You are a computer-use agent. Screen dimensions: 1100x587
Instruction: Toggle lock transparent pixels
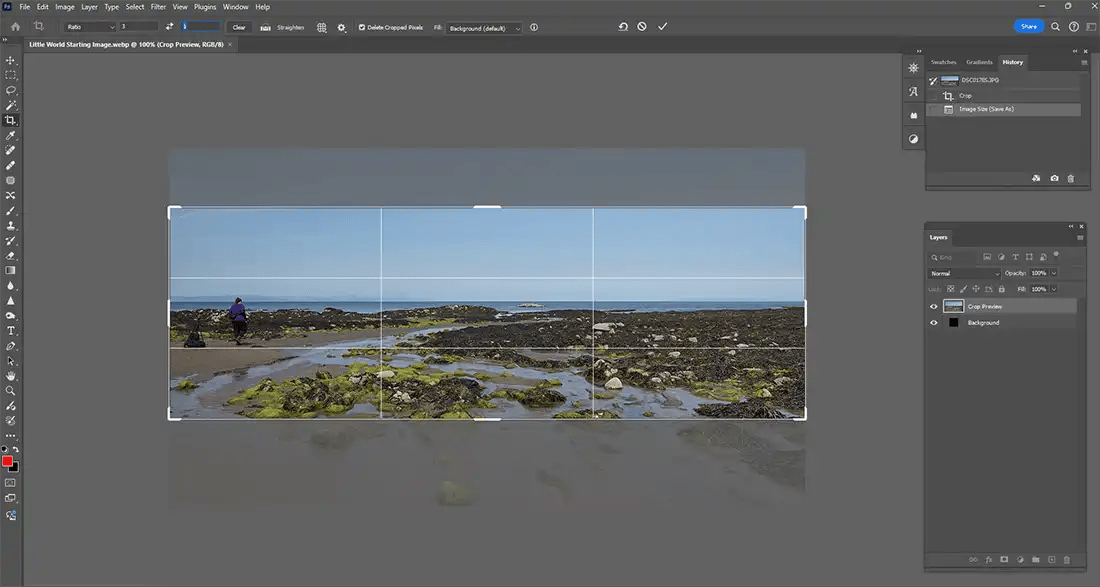click(x=951, y=289)
